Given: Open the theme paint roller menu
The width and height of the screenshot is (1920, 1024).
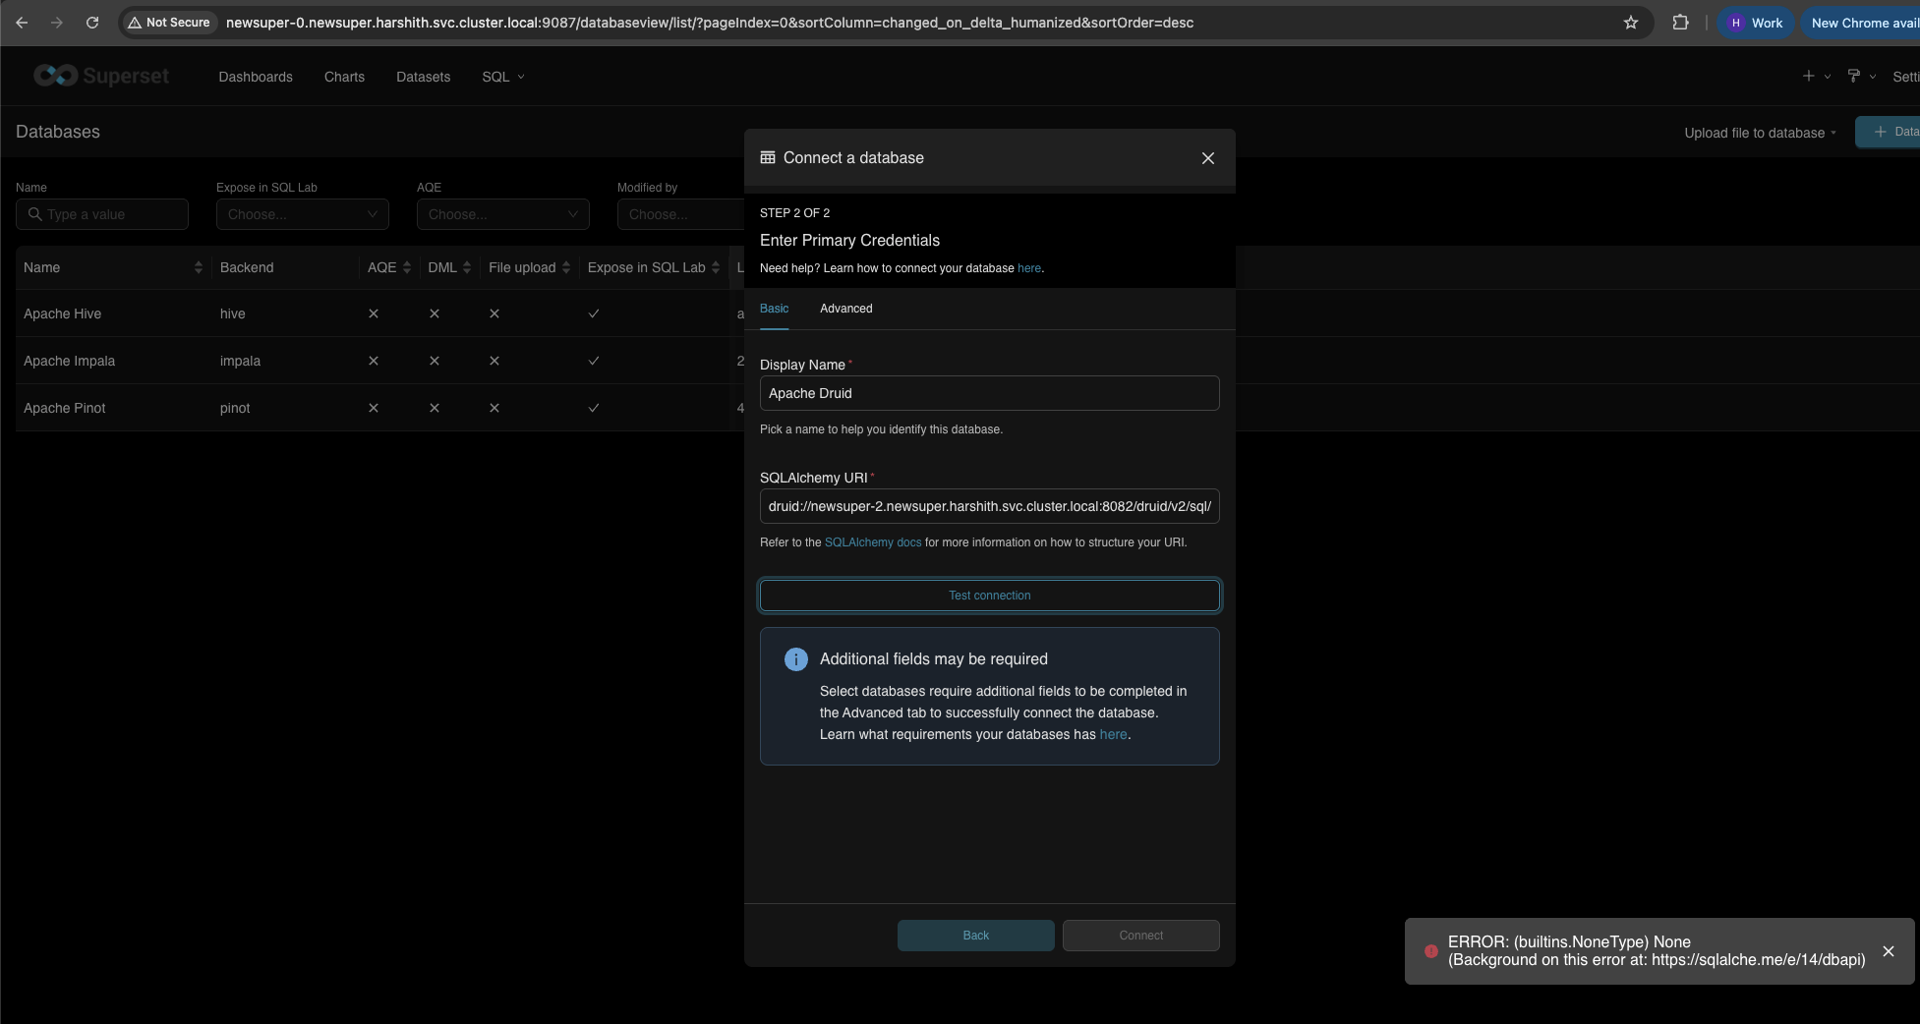Looking at the screenshot, I should [1860, 76].
